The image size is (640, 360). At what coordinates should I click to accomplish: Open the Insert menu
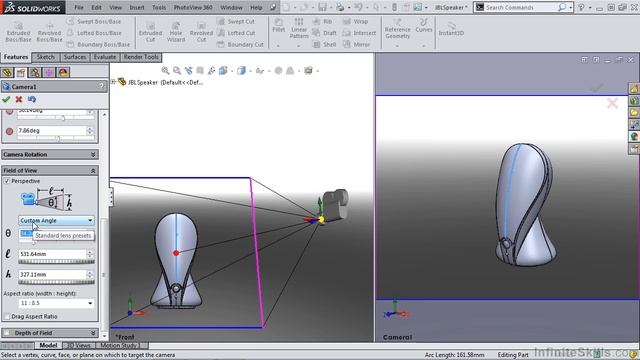(x=137, y=7)
